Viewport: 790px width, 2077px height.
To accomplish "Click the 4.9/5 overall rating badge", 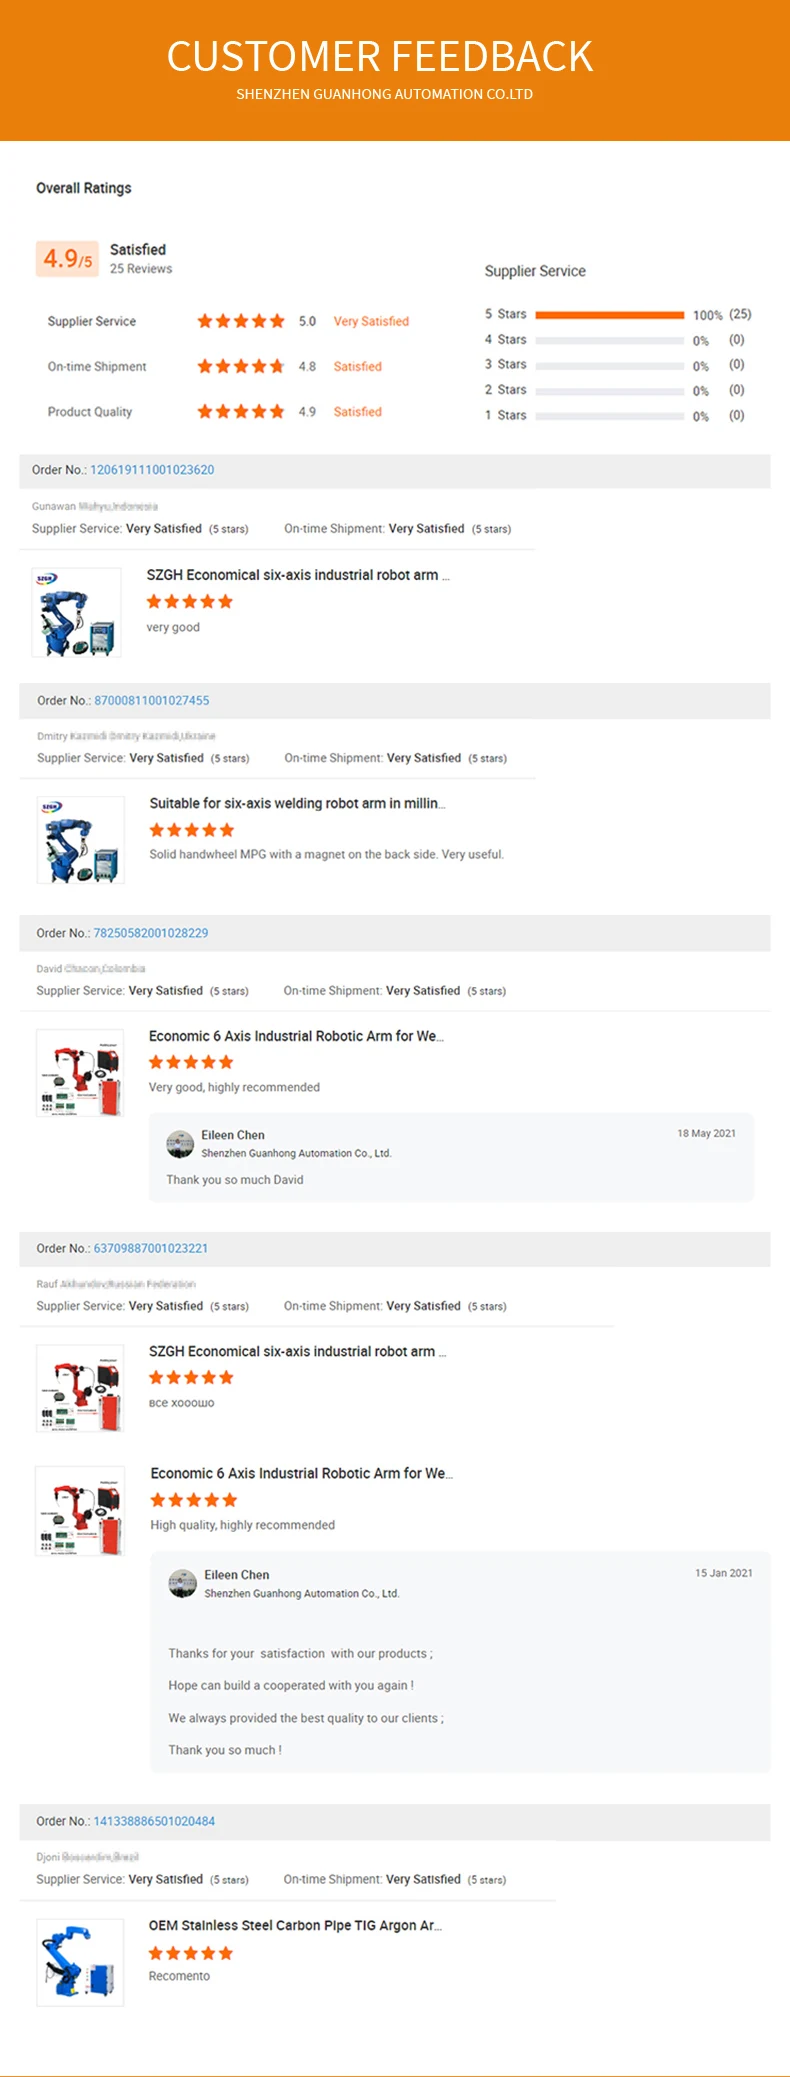I will click(x=67, y=259).
